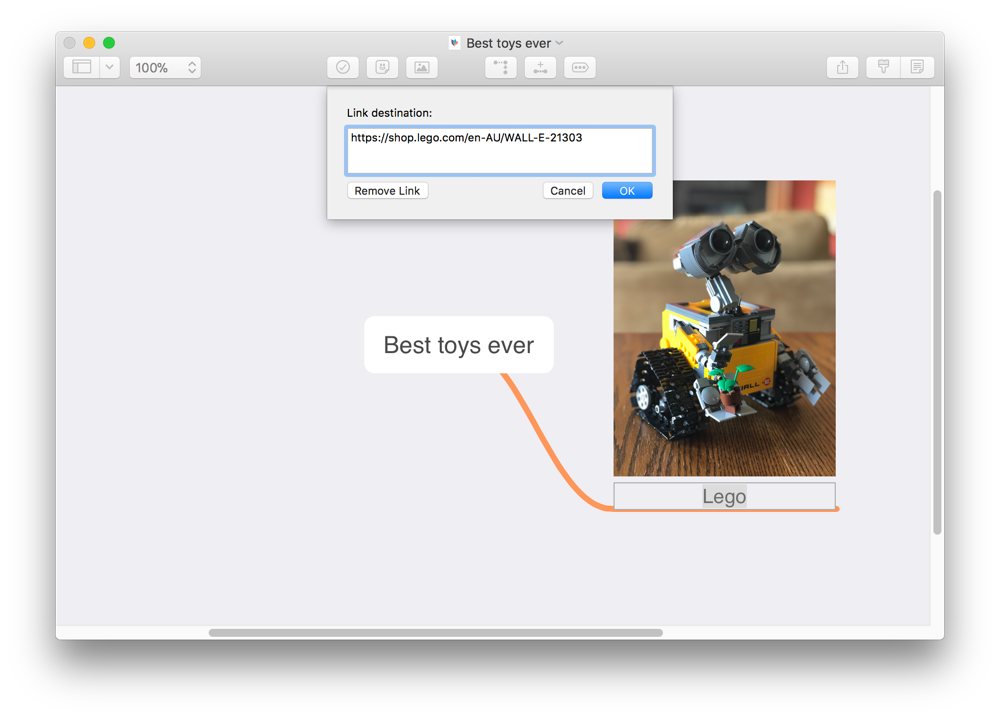Open the 100% zoom level selector
This screenshot has height=719, width=1000.
pos(165,67)
